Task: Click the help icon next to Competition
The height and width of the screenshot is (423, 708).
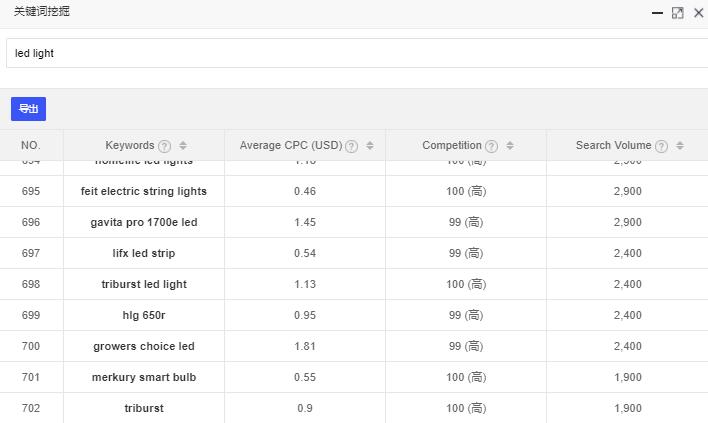Action: pos(491,146)
